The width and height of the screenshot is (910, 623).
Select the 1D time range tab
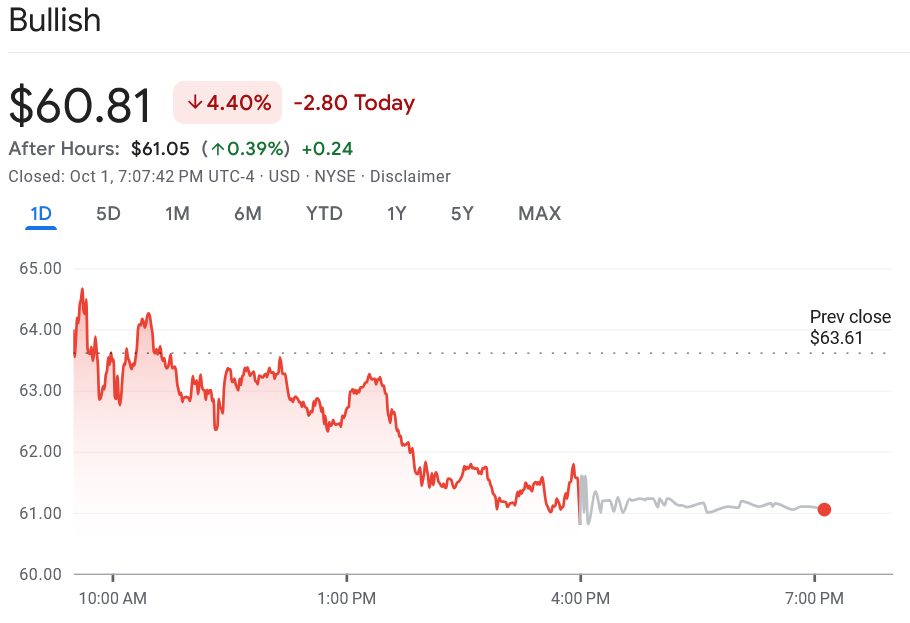[x=41, y=213]
